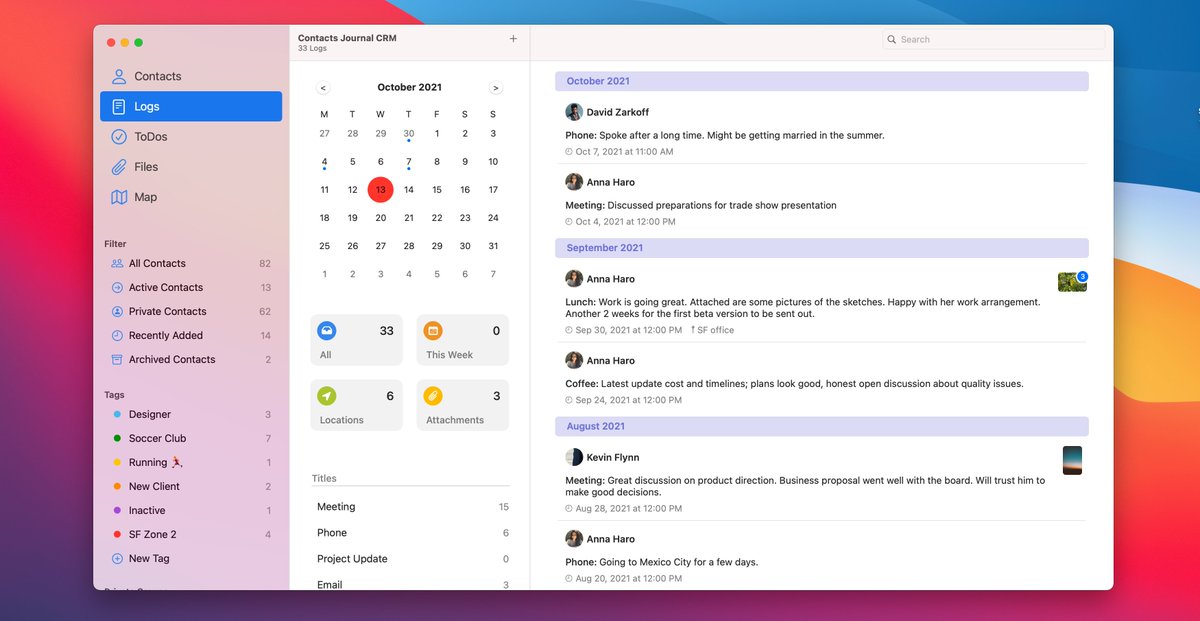The height and width of the screenshot is (621, 1200).
Task: Collapse the September 2021 section header
Action: [821, 248]
